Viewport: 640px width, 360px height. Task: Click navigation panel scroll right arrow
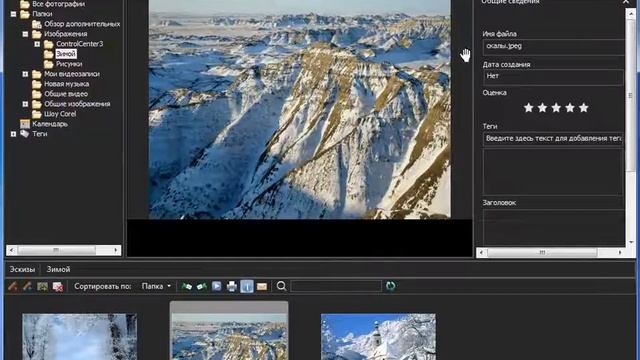coord(116,250)
